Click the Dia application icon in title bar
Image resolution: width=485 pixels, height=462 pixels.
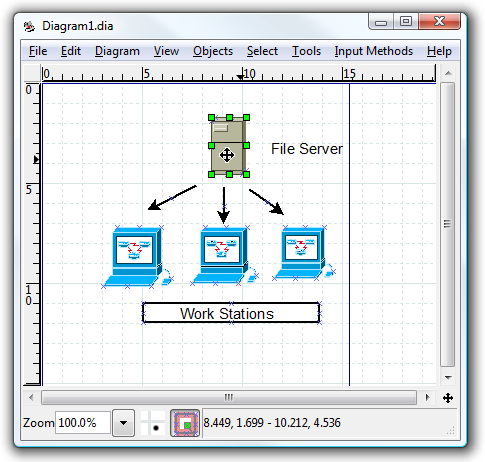point(30,26)
